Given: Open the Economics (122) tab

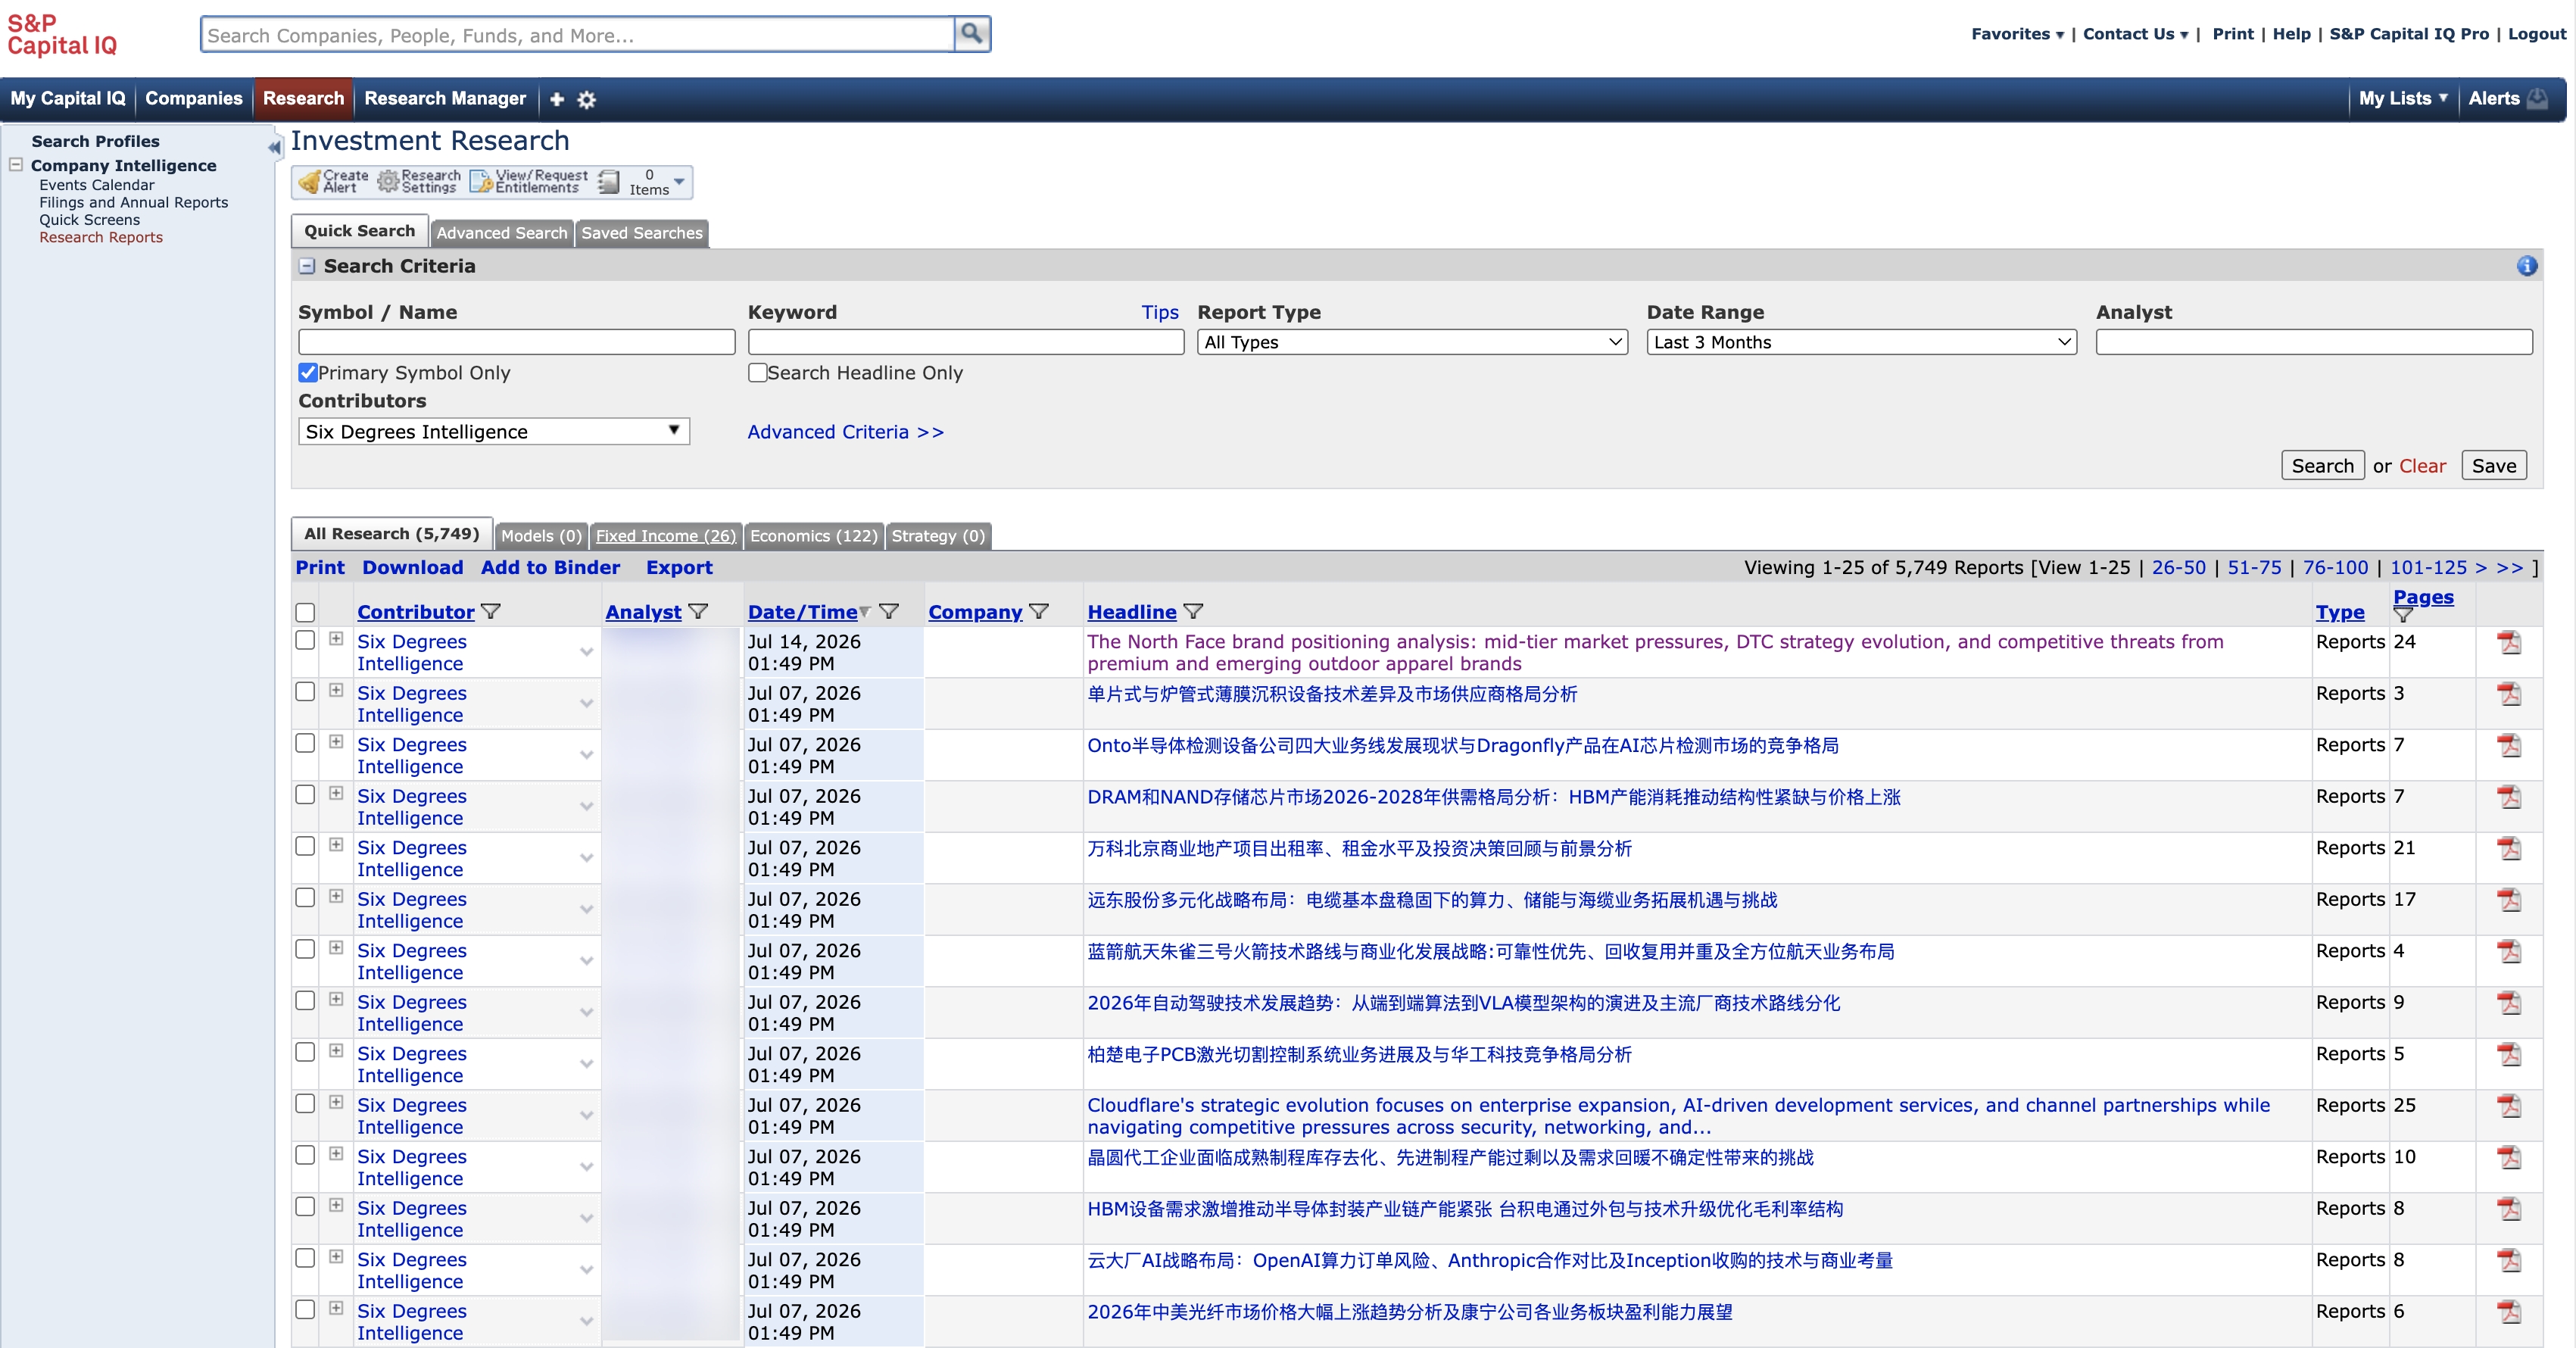Looking at the screenshot, I should click(814, 536).
